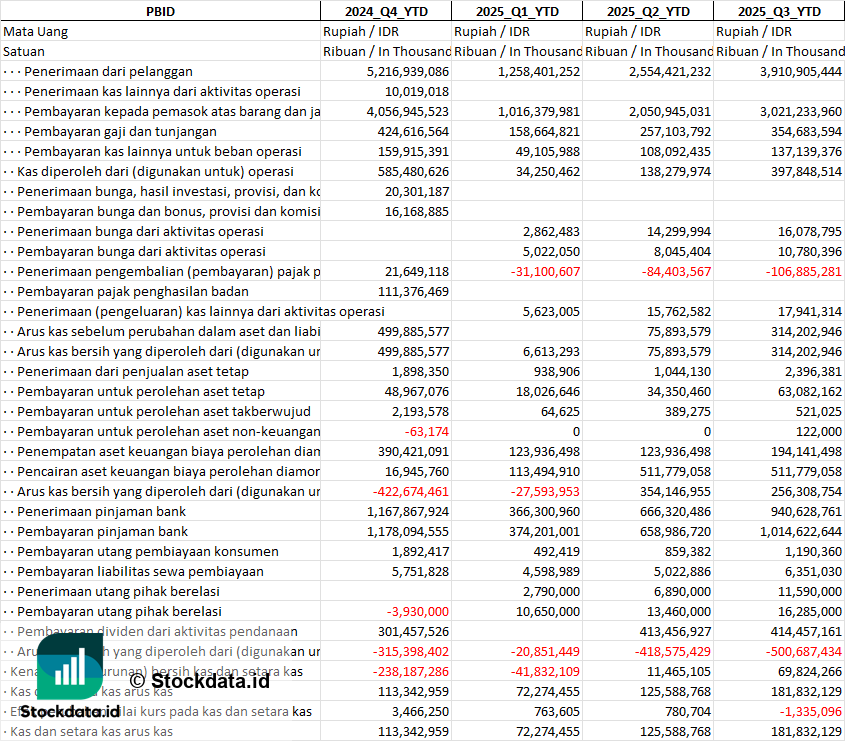Click the value 69,824,266
Image resolution: width=845 pixels, height=741 pixels.
(x=809, y=671)
